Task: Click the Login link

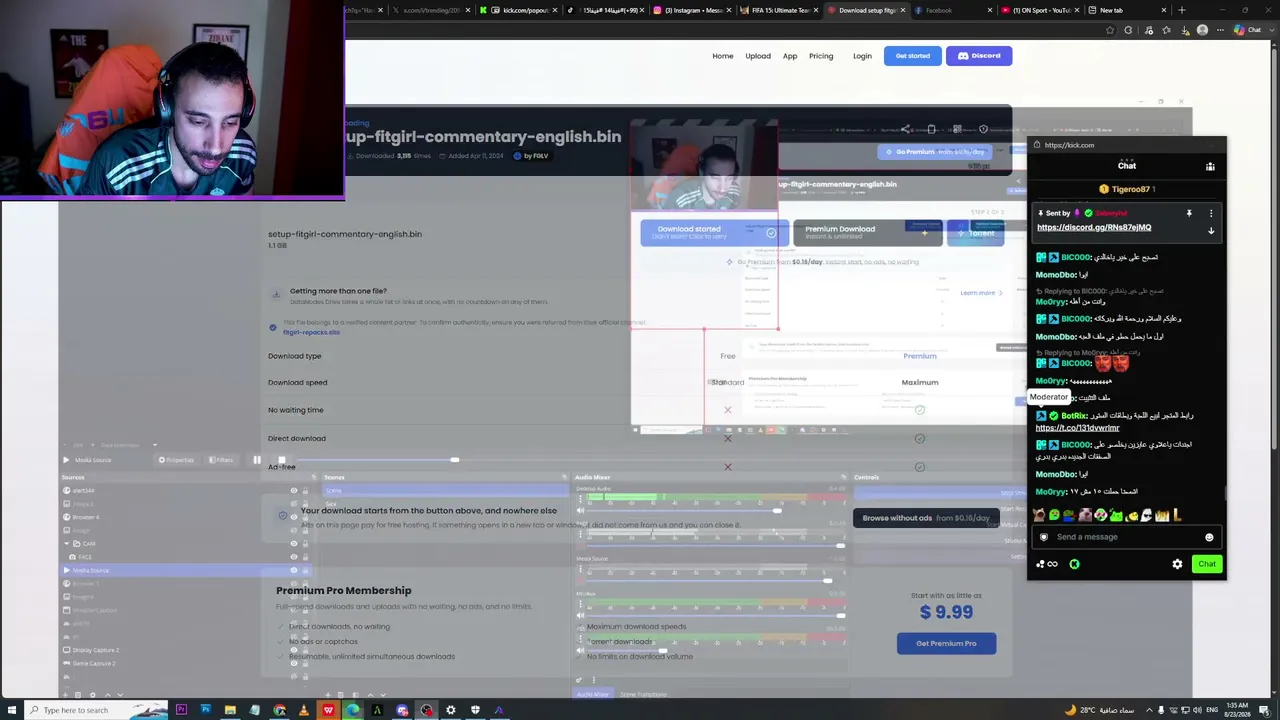Action: pyautogui.click(x=862, y=56)
